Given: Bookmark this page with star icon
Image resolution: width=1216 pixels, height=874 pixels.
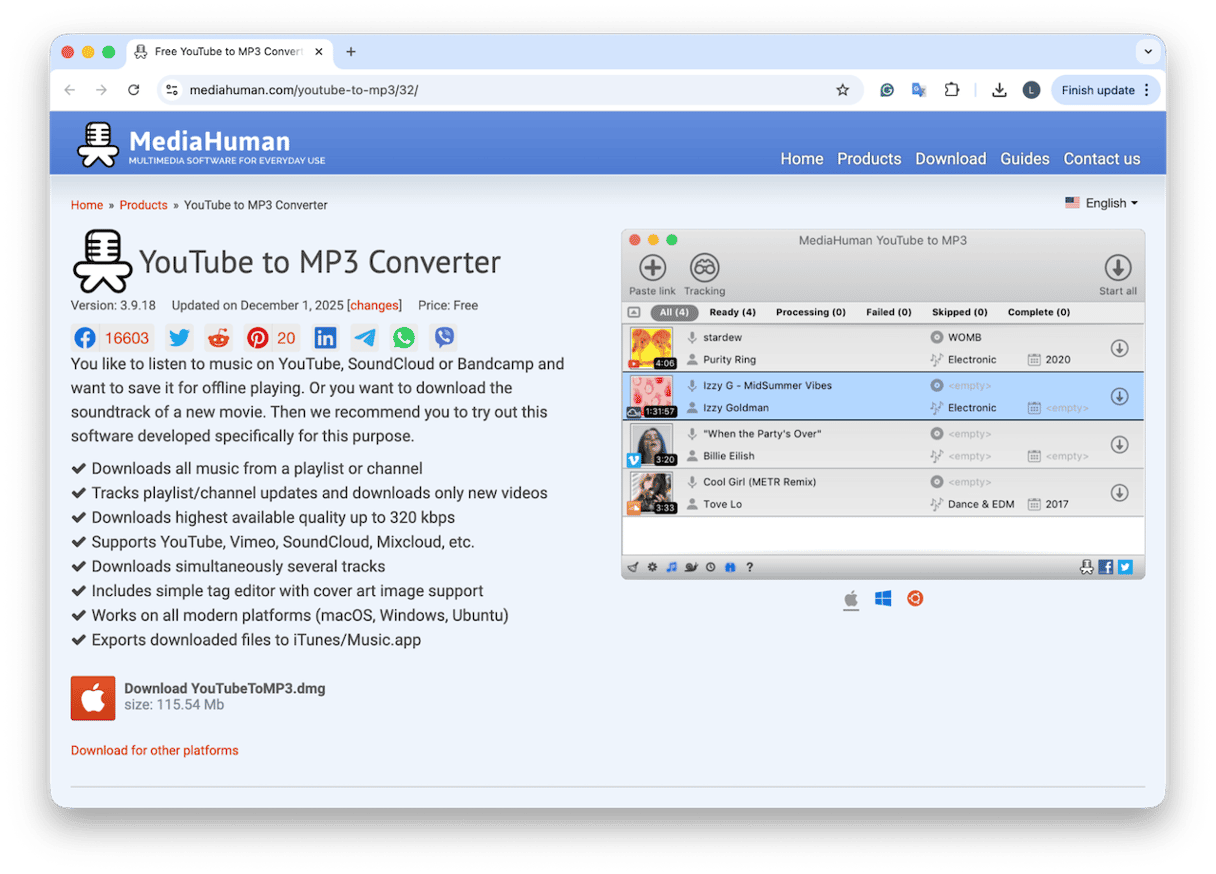Looking at the screenshot, I should (x=842, y=90).
